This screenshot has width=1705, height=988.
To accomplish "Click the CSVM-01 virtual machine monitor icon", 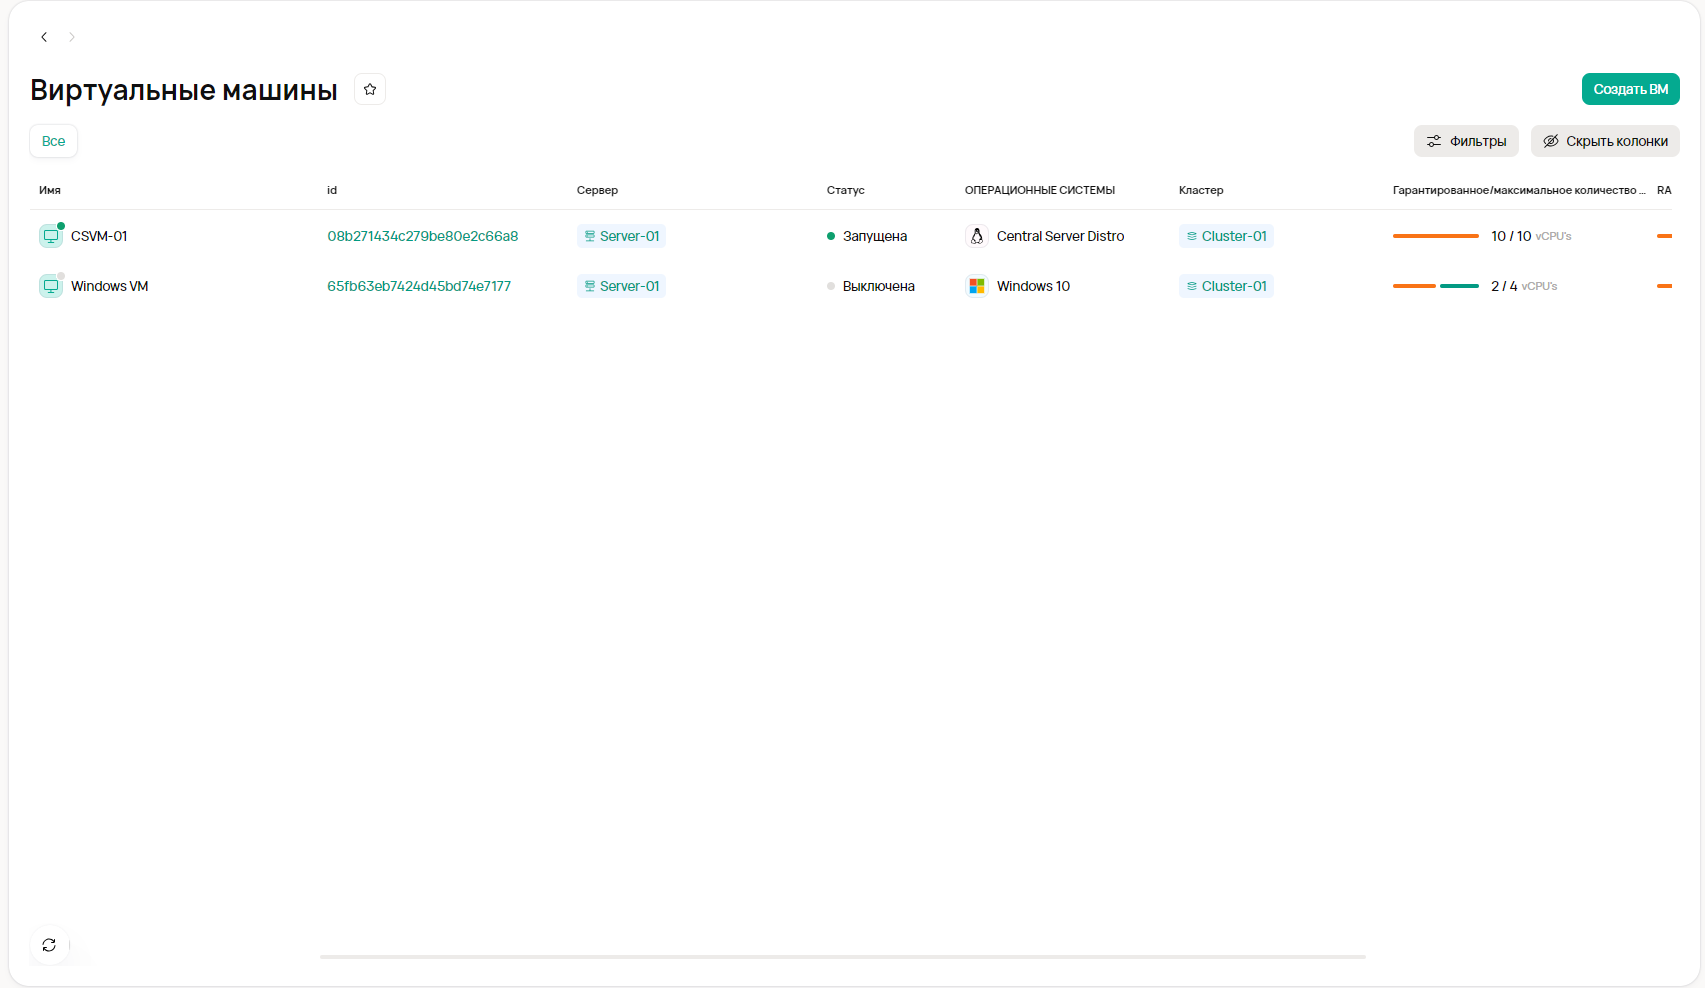I will 50,236.
